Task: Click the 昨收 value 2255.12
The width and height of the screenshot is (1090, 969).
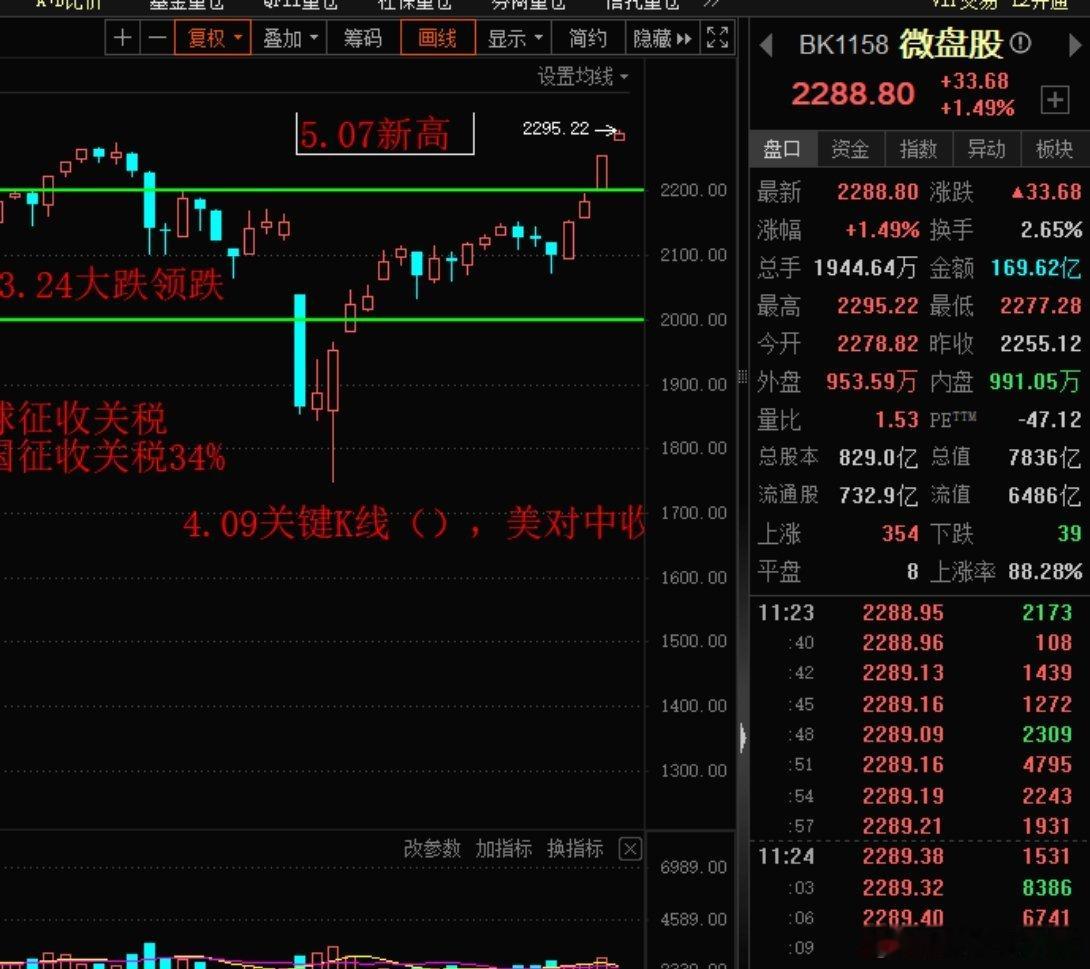Action: (1041, 343)
